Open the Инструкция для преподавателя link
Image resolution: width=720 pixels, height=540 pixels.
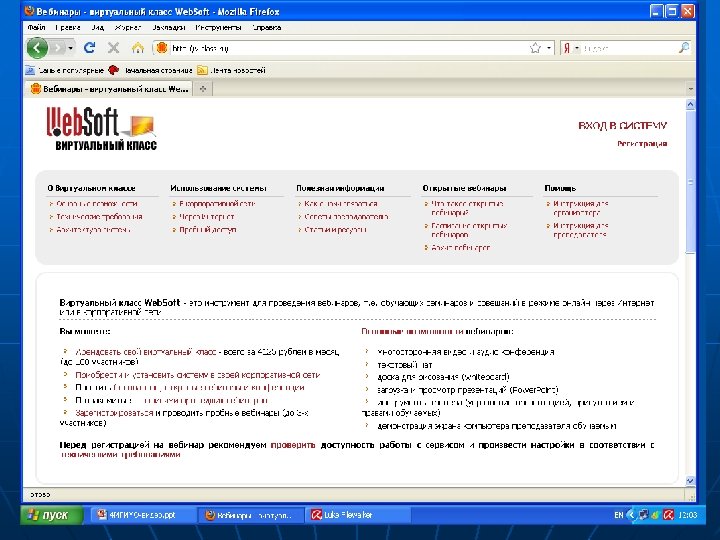coord(580,230)
